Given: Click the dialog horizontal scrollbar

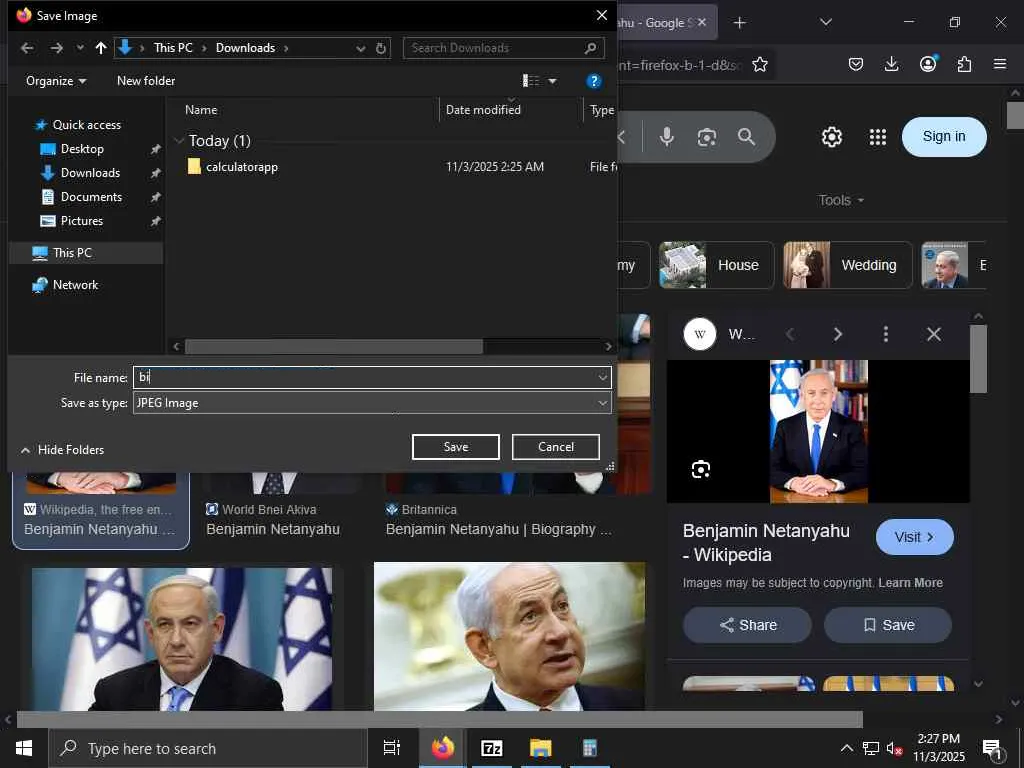Looking at the screenshot, I should 334,346.
